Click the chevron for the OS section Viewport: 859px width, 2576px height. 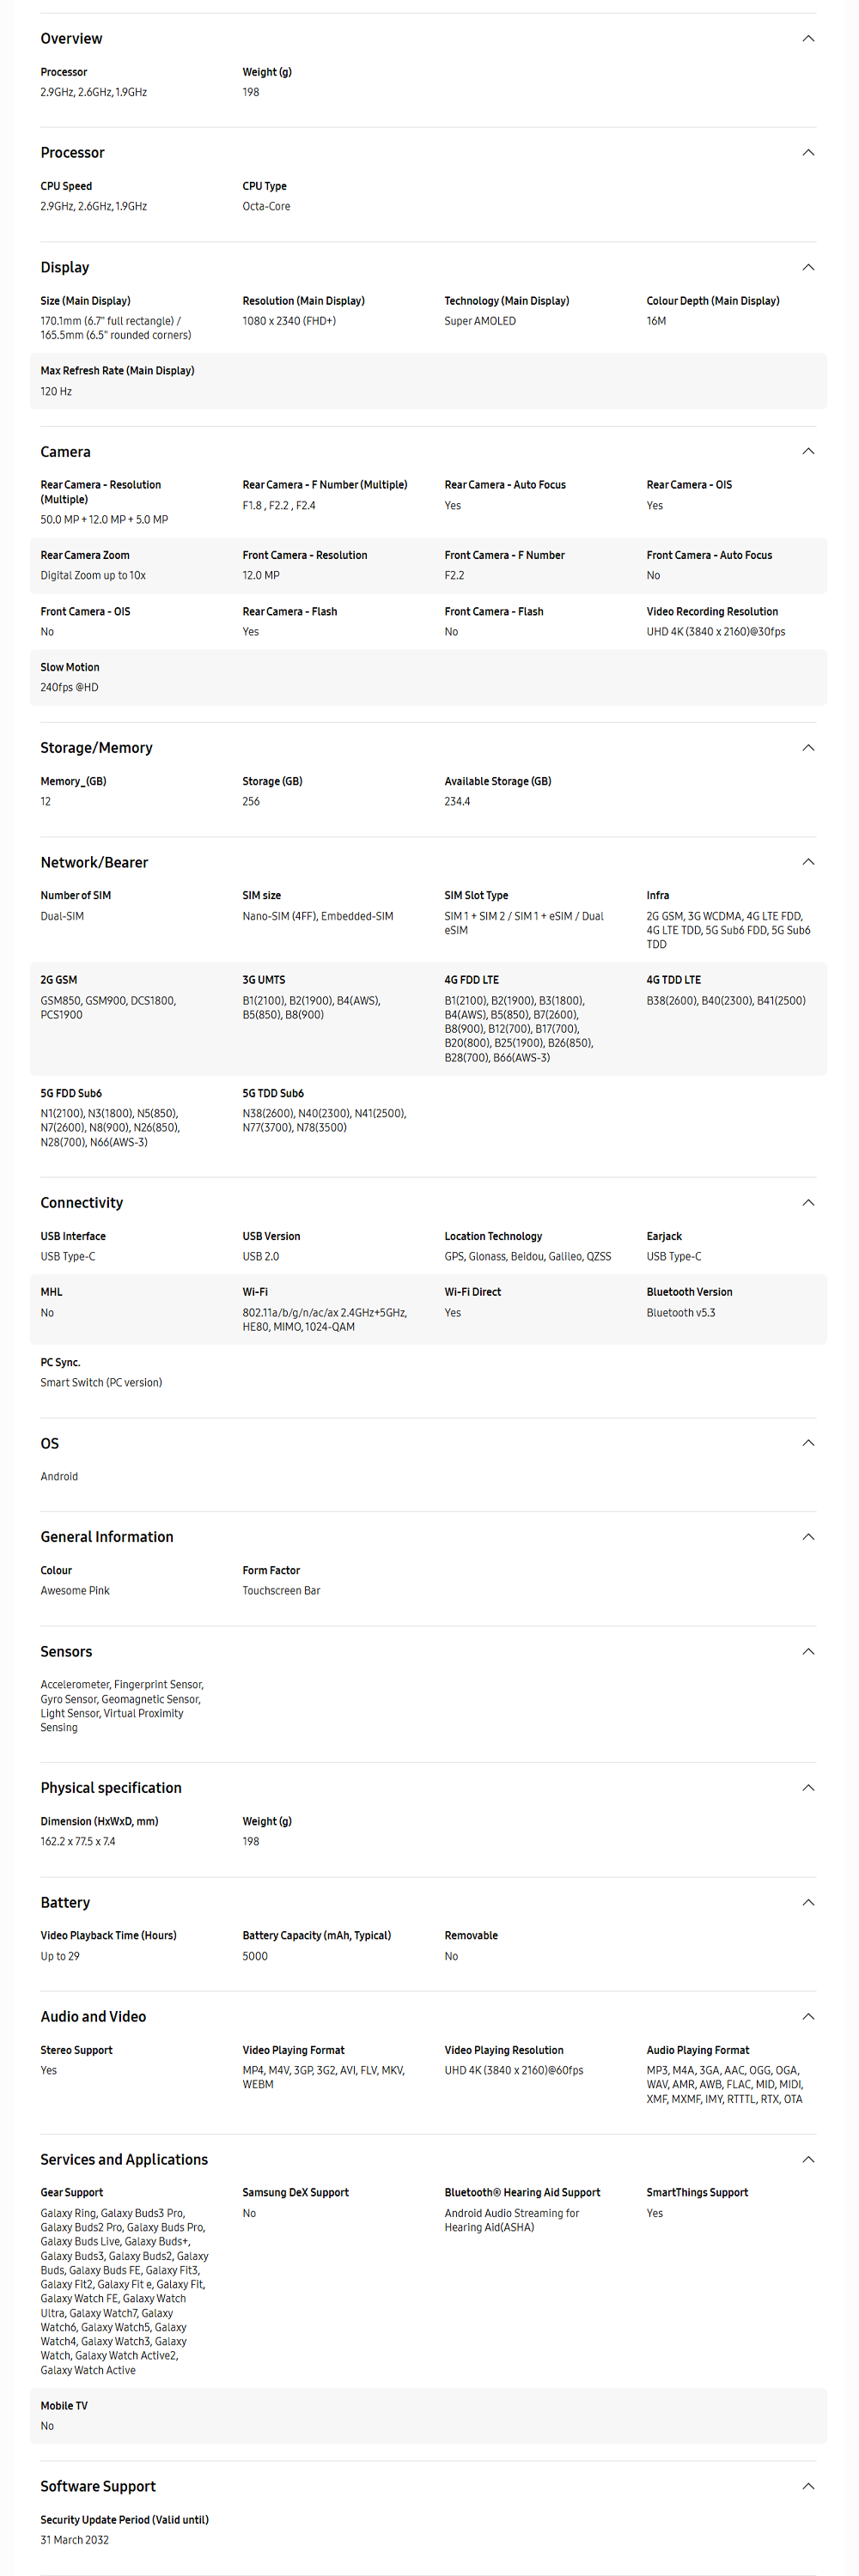click(808, 1443)
